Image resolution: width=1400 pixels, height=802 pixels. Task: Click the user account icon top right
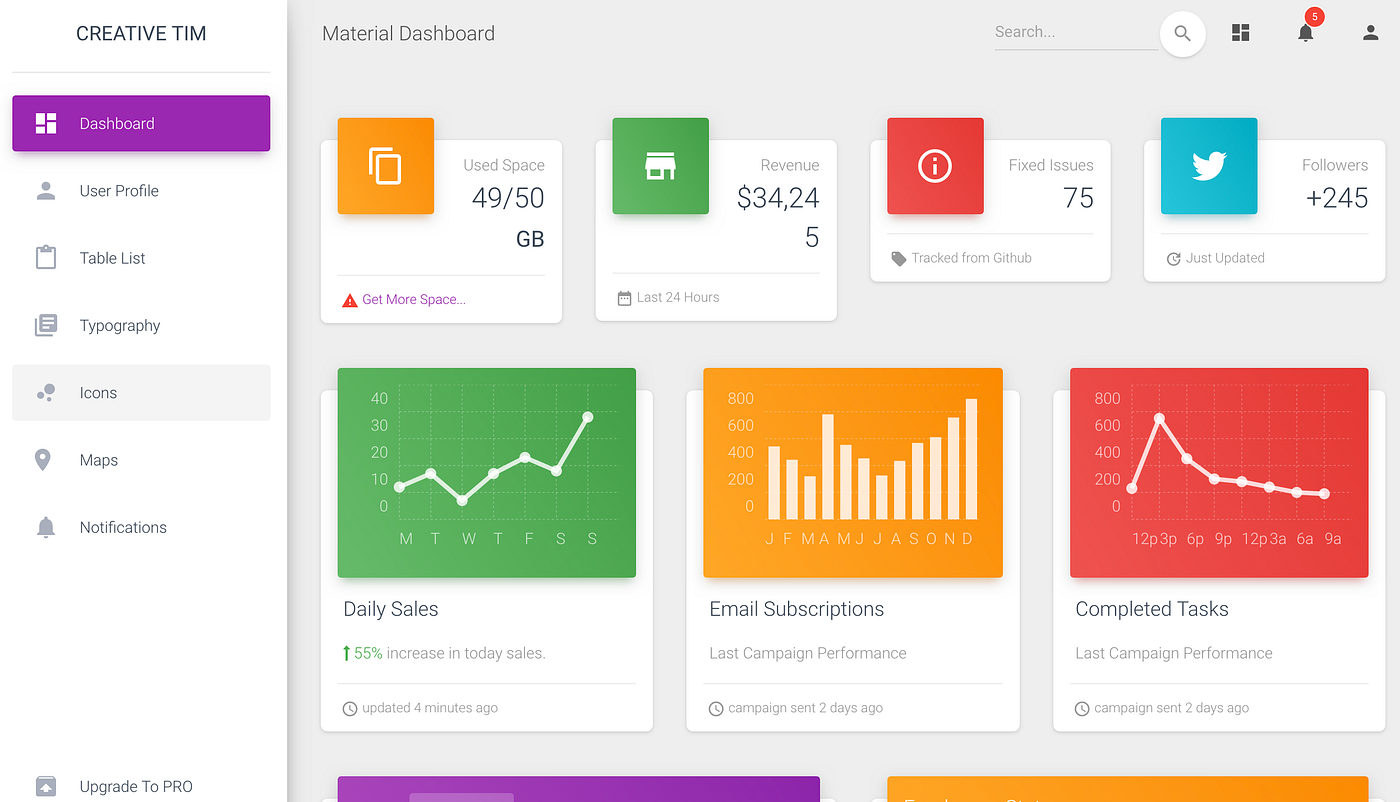coord(1369,33)
